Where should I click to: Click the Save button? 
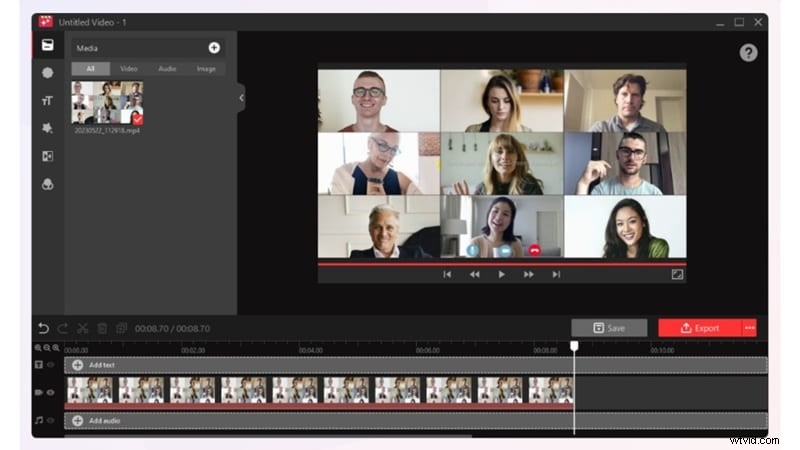[609, 328]
